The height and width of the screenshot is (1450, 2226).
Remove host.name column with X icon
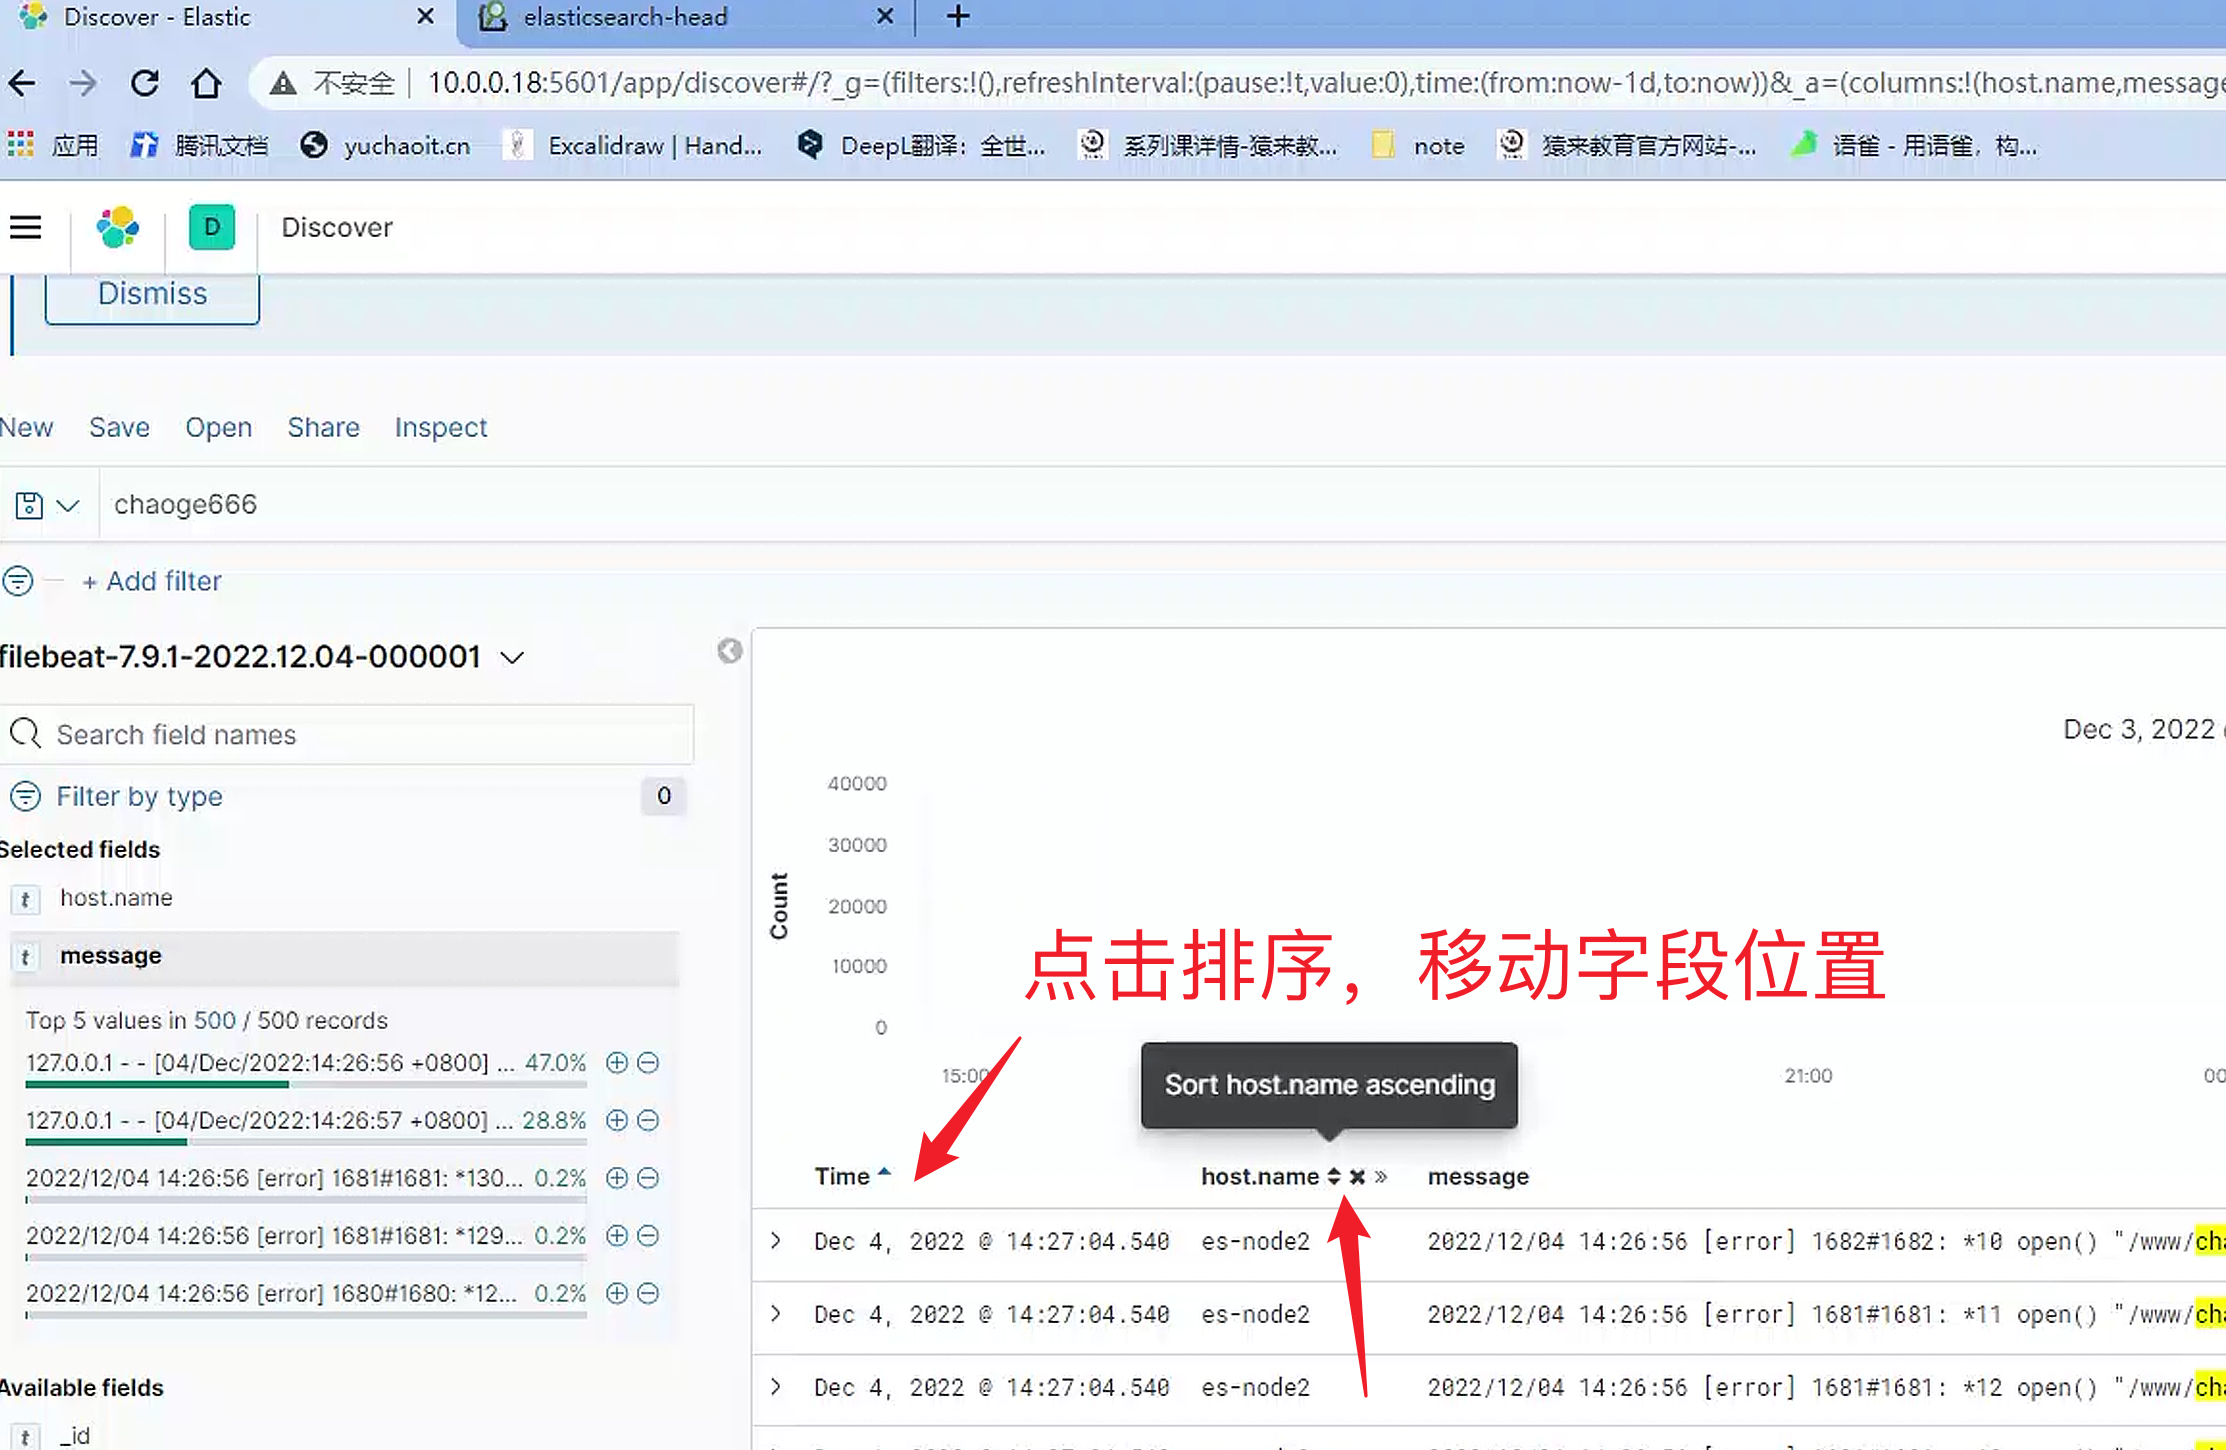(x=1357, y=1177)
